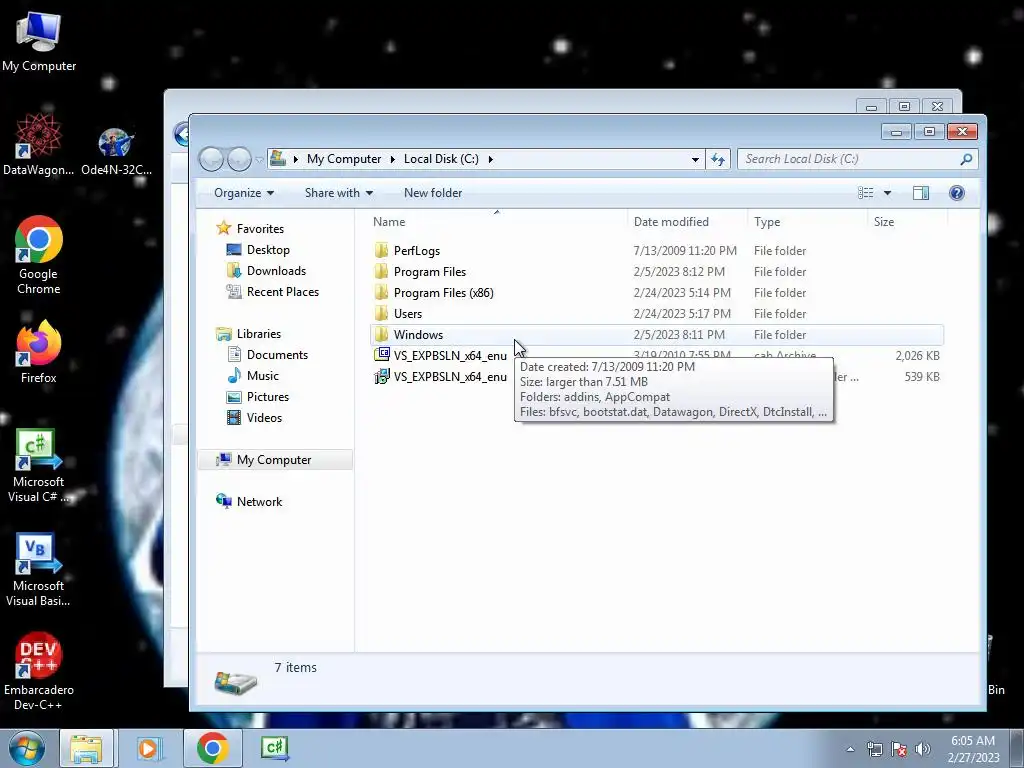The height and width of the screenshot is (768, 1024).
Task: Open the Organize menu
Action: pos(244,193)
